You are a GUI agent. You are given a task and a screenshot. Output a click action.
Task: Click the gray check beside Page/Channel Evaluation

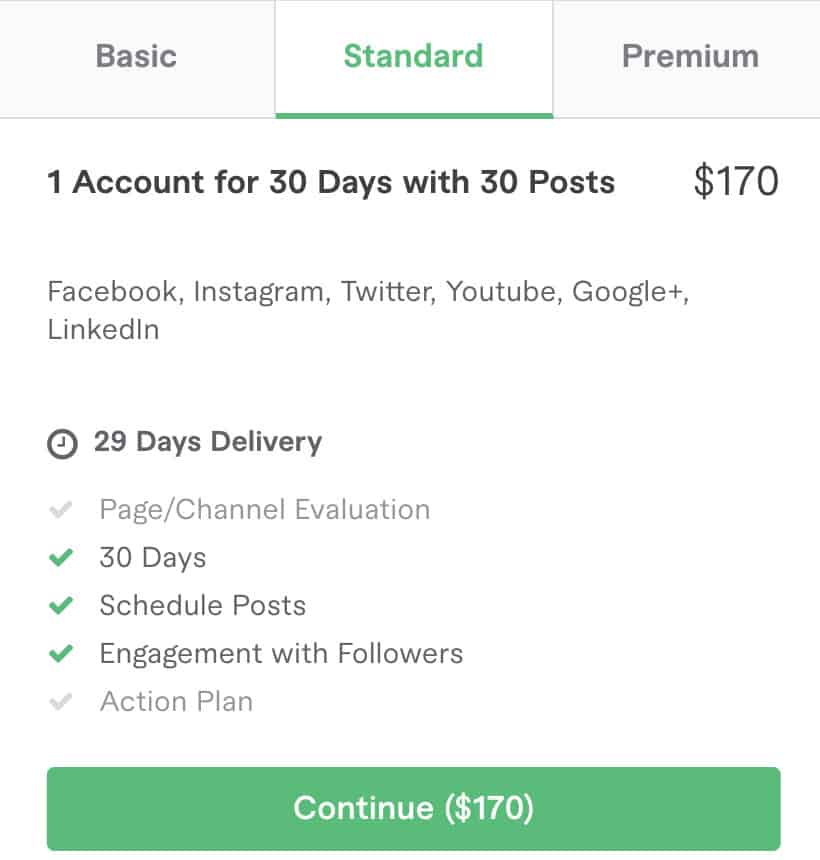(x=62, y=509)
